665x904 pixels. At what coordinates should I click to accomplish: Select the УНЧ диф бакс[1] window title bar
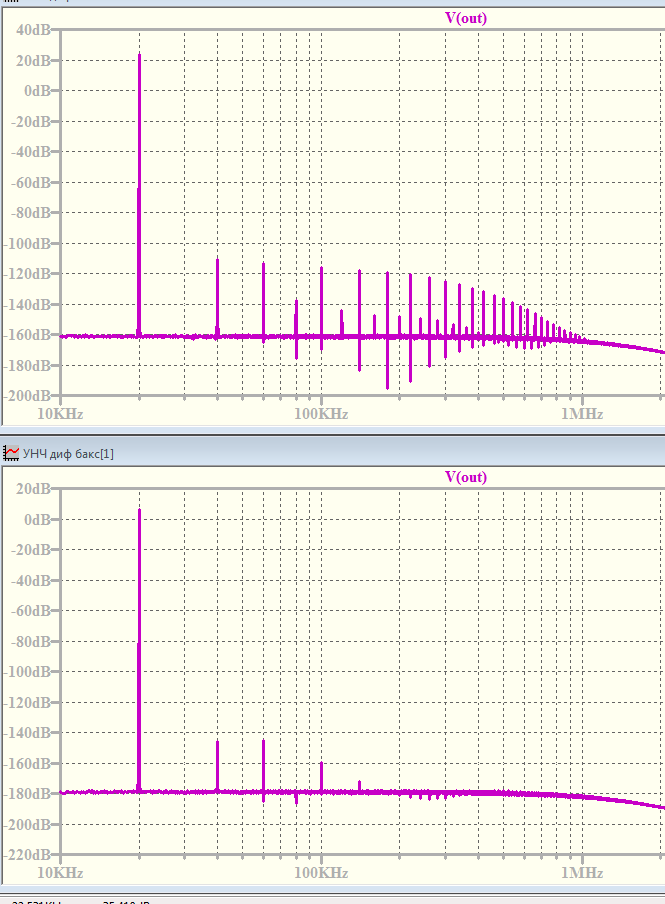(332, 453)
